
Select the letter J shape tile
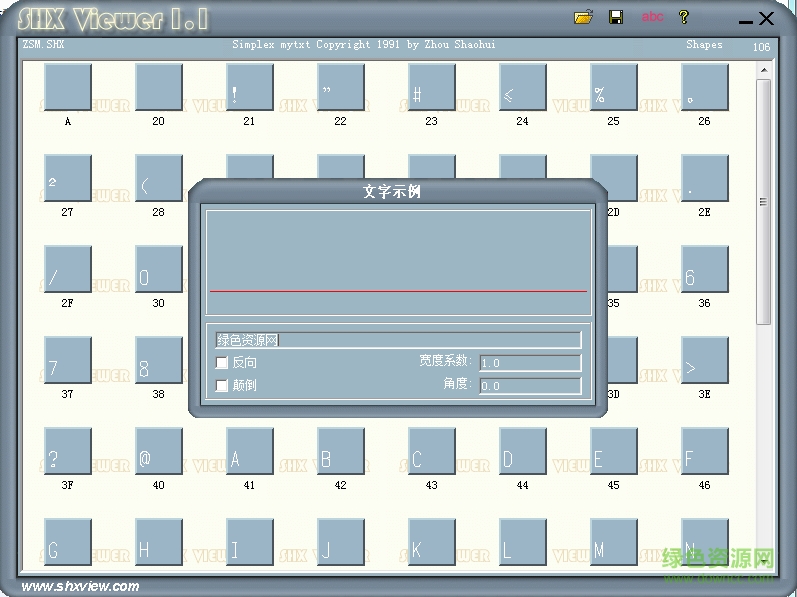(x=341, y=542)
